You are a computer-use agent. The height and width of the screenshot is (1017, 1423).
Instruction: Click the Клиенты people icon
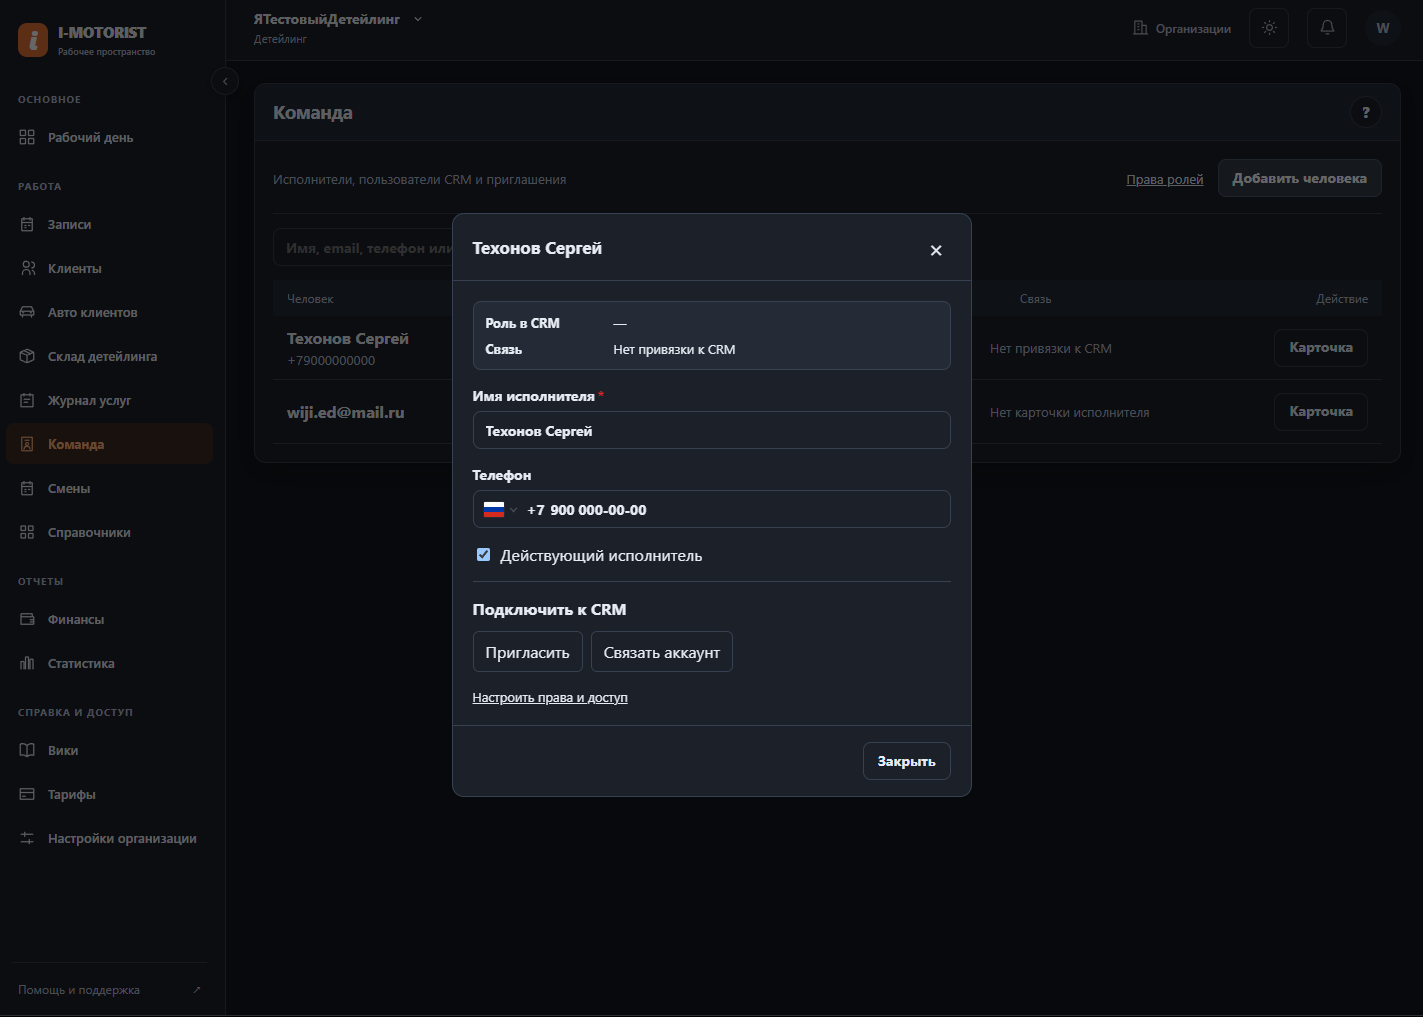click(27, 268)
